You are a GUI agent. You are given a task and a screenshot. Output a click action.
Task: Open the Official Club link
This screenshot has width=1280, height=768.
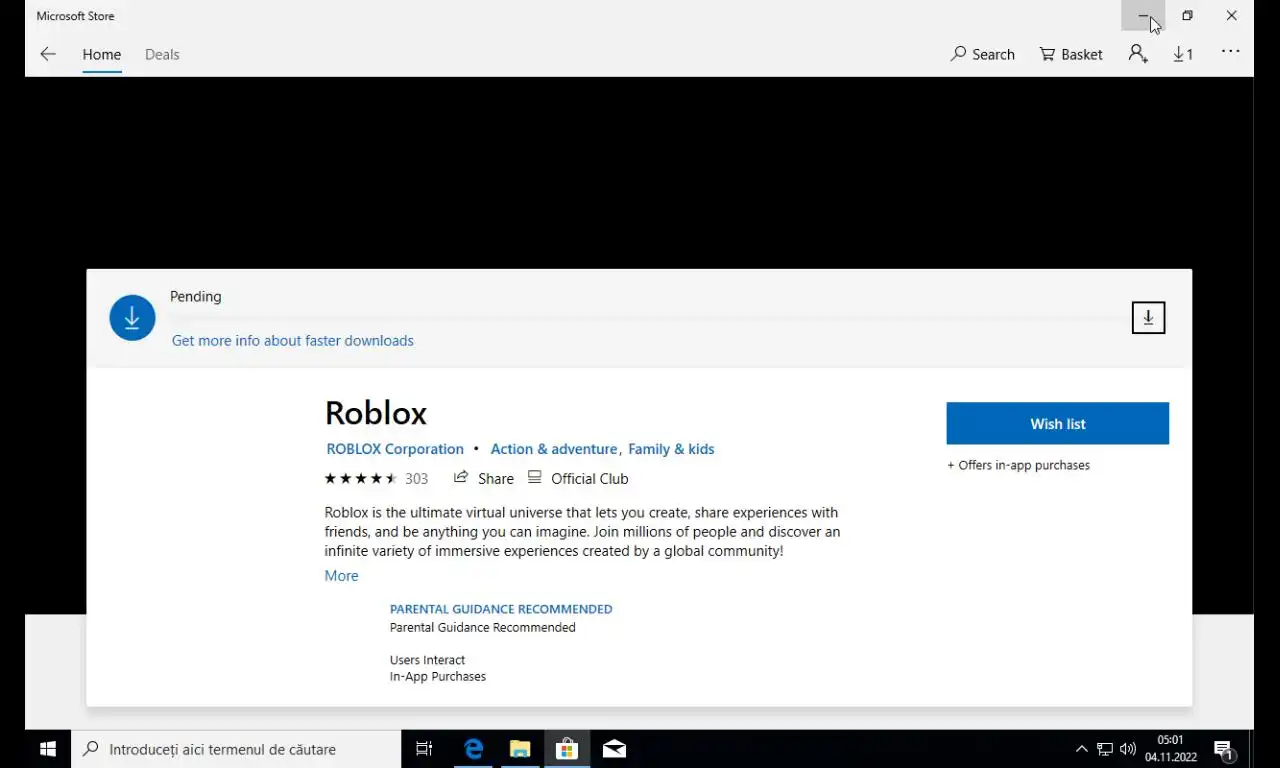coord(578,478)
